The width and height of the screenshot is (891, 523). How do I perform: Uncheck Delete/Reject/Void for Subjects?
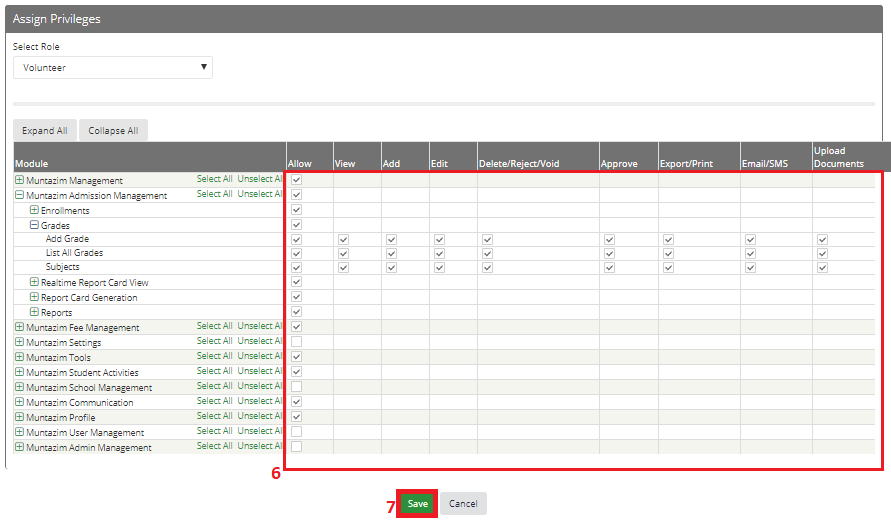pos(488,267)
